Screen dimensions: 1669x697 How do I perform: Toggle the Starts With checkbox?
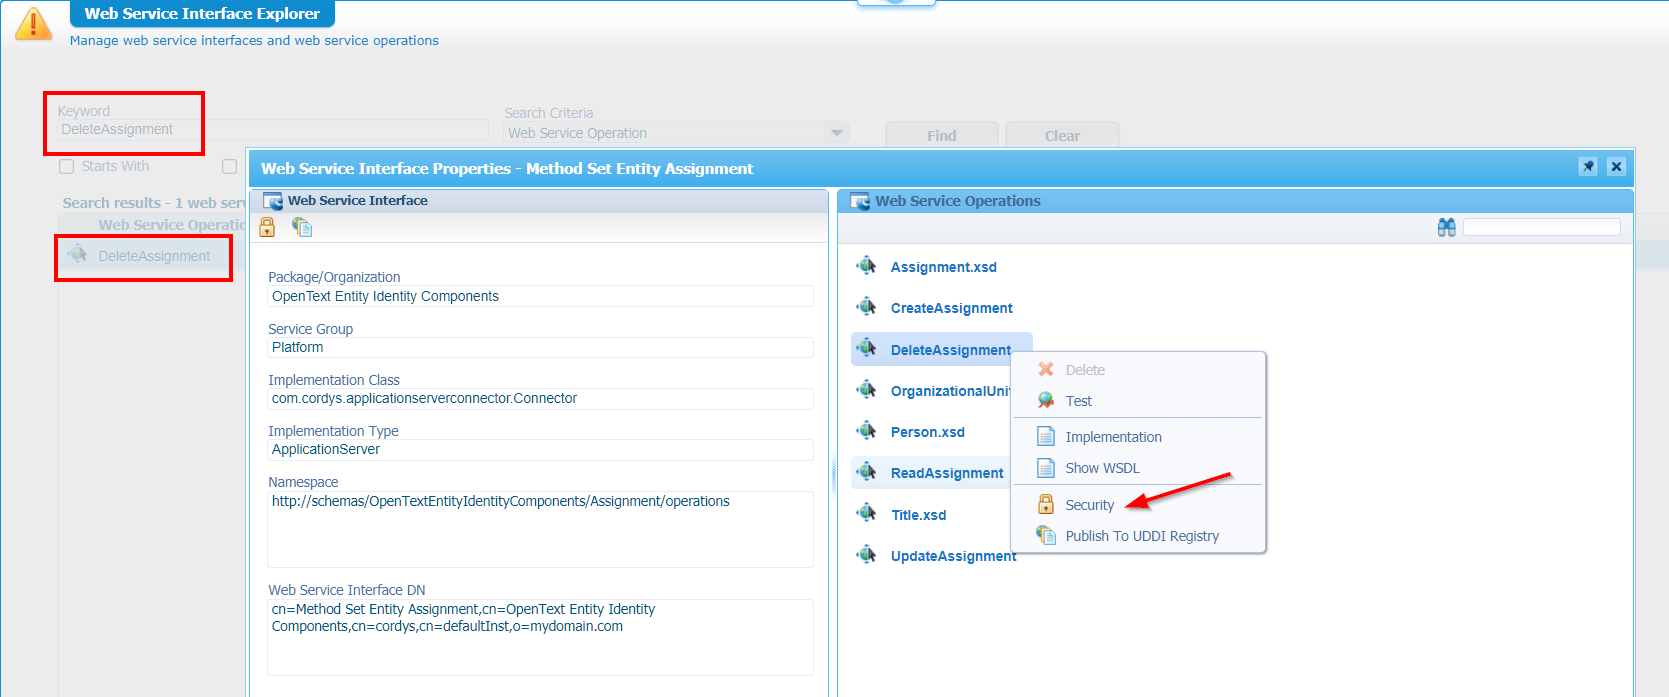click(67, 167)
